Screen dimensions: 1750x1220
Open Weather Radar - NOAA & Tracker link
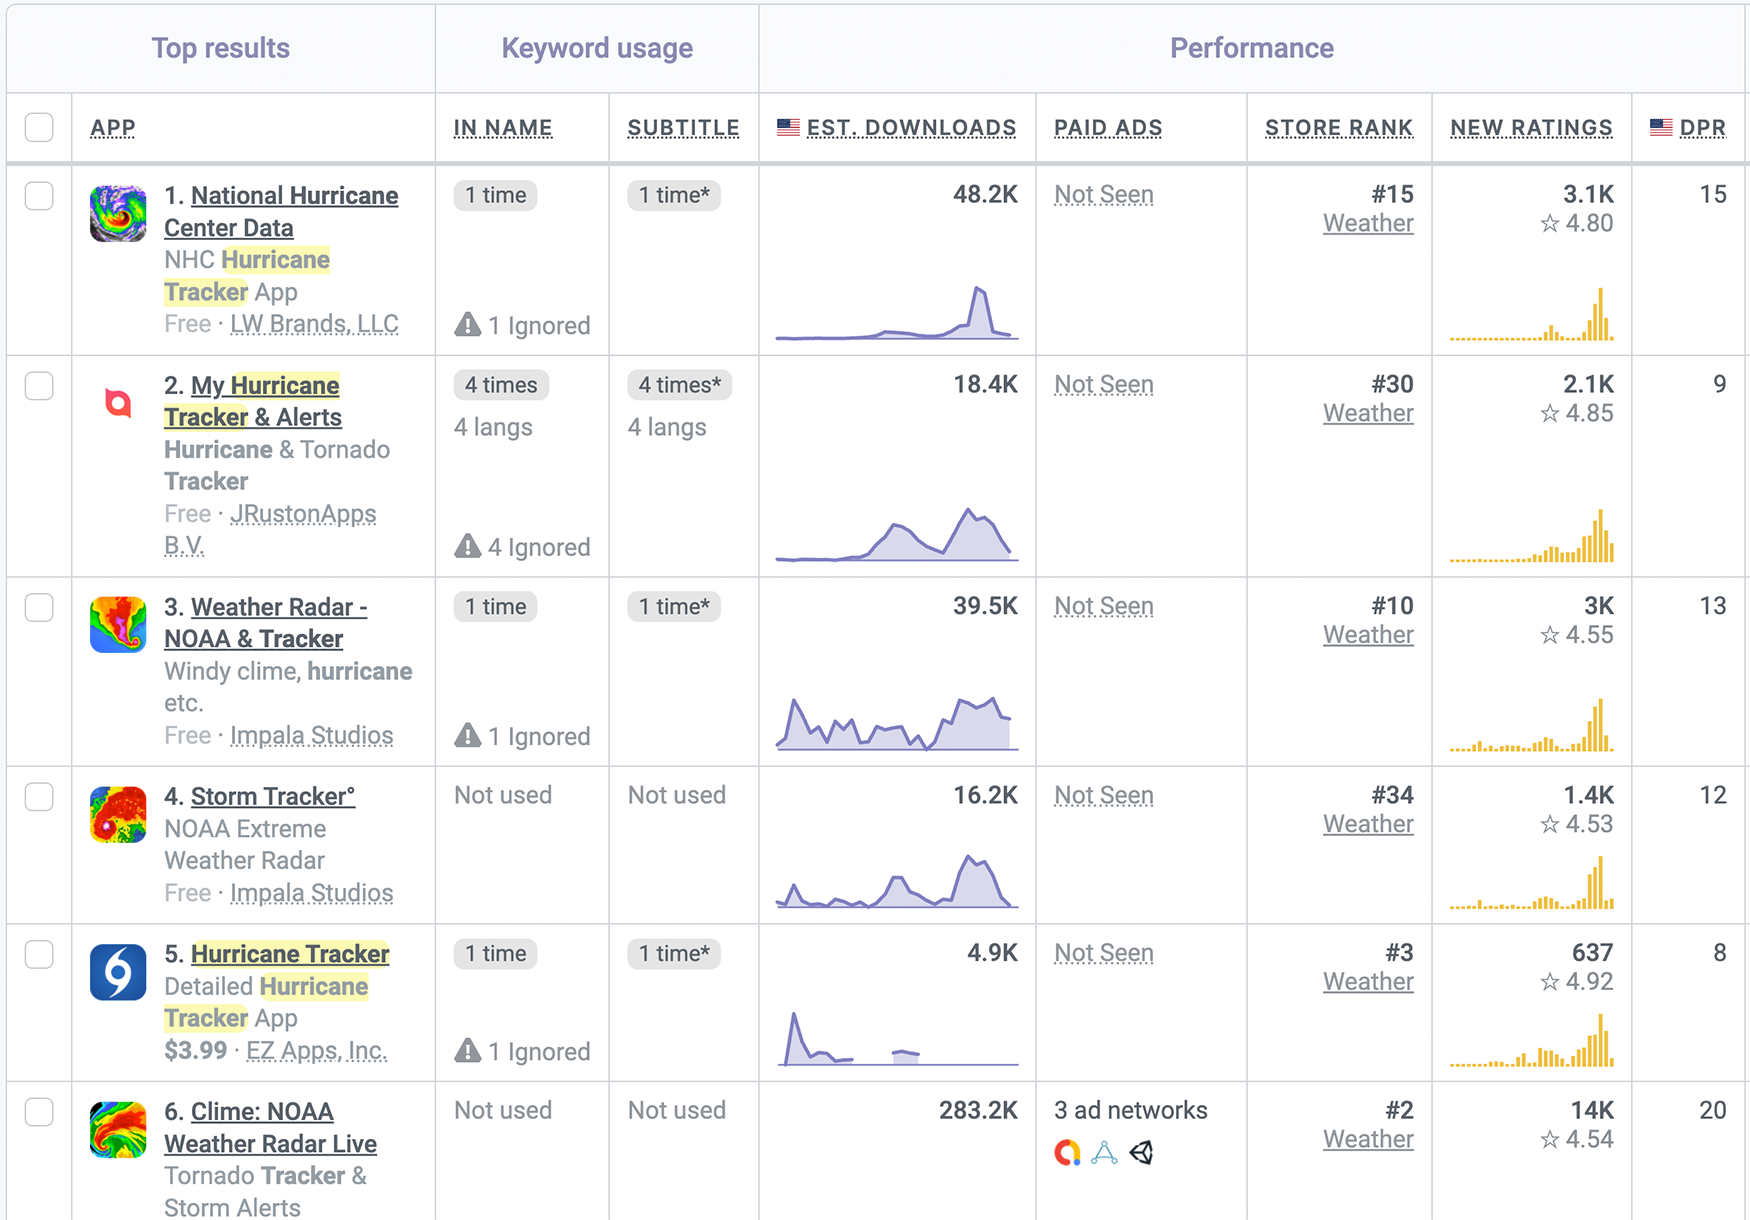point(266,623)
